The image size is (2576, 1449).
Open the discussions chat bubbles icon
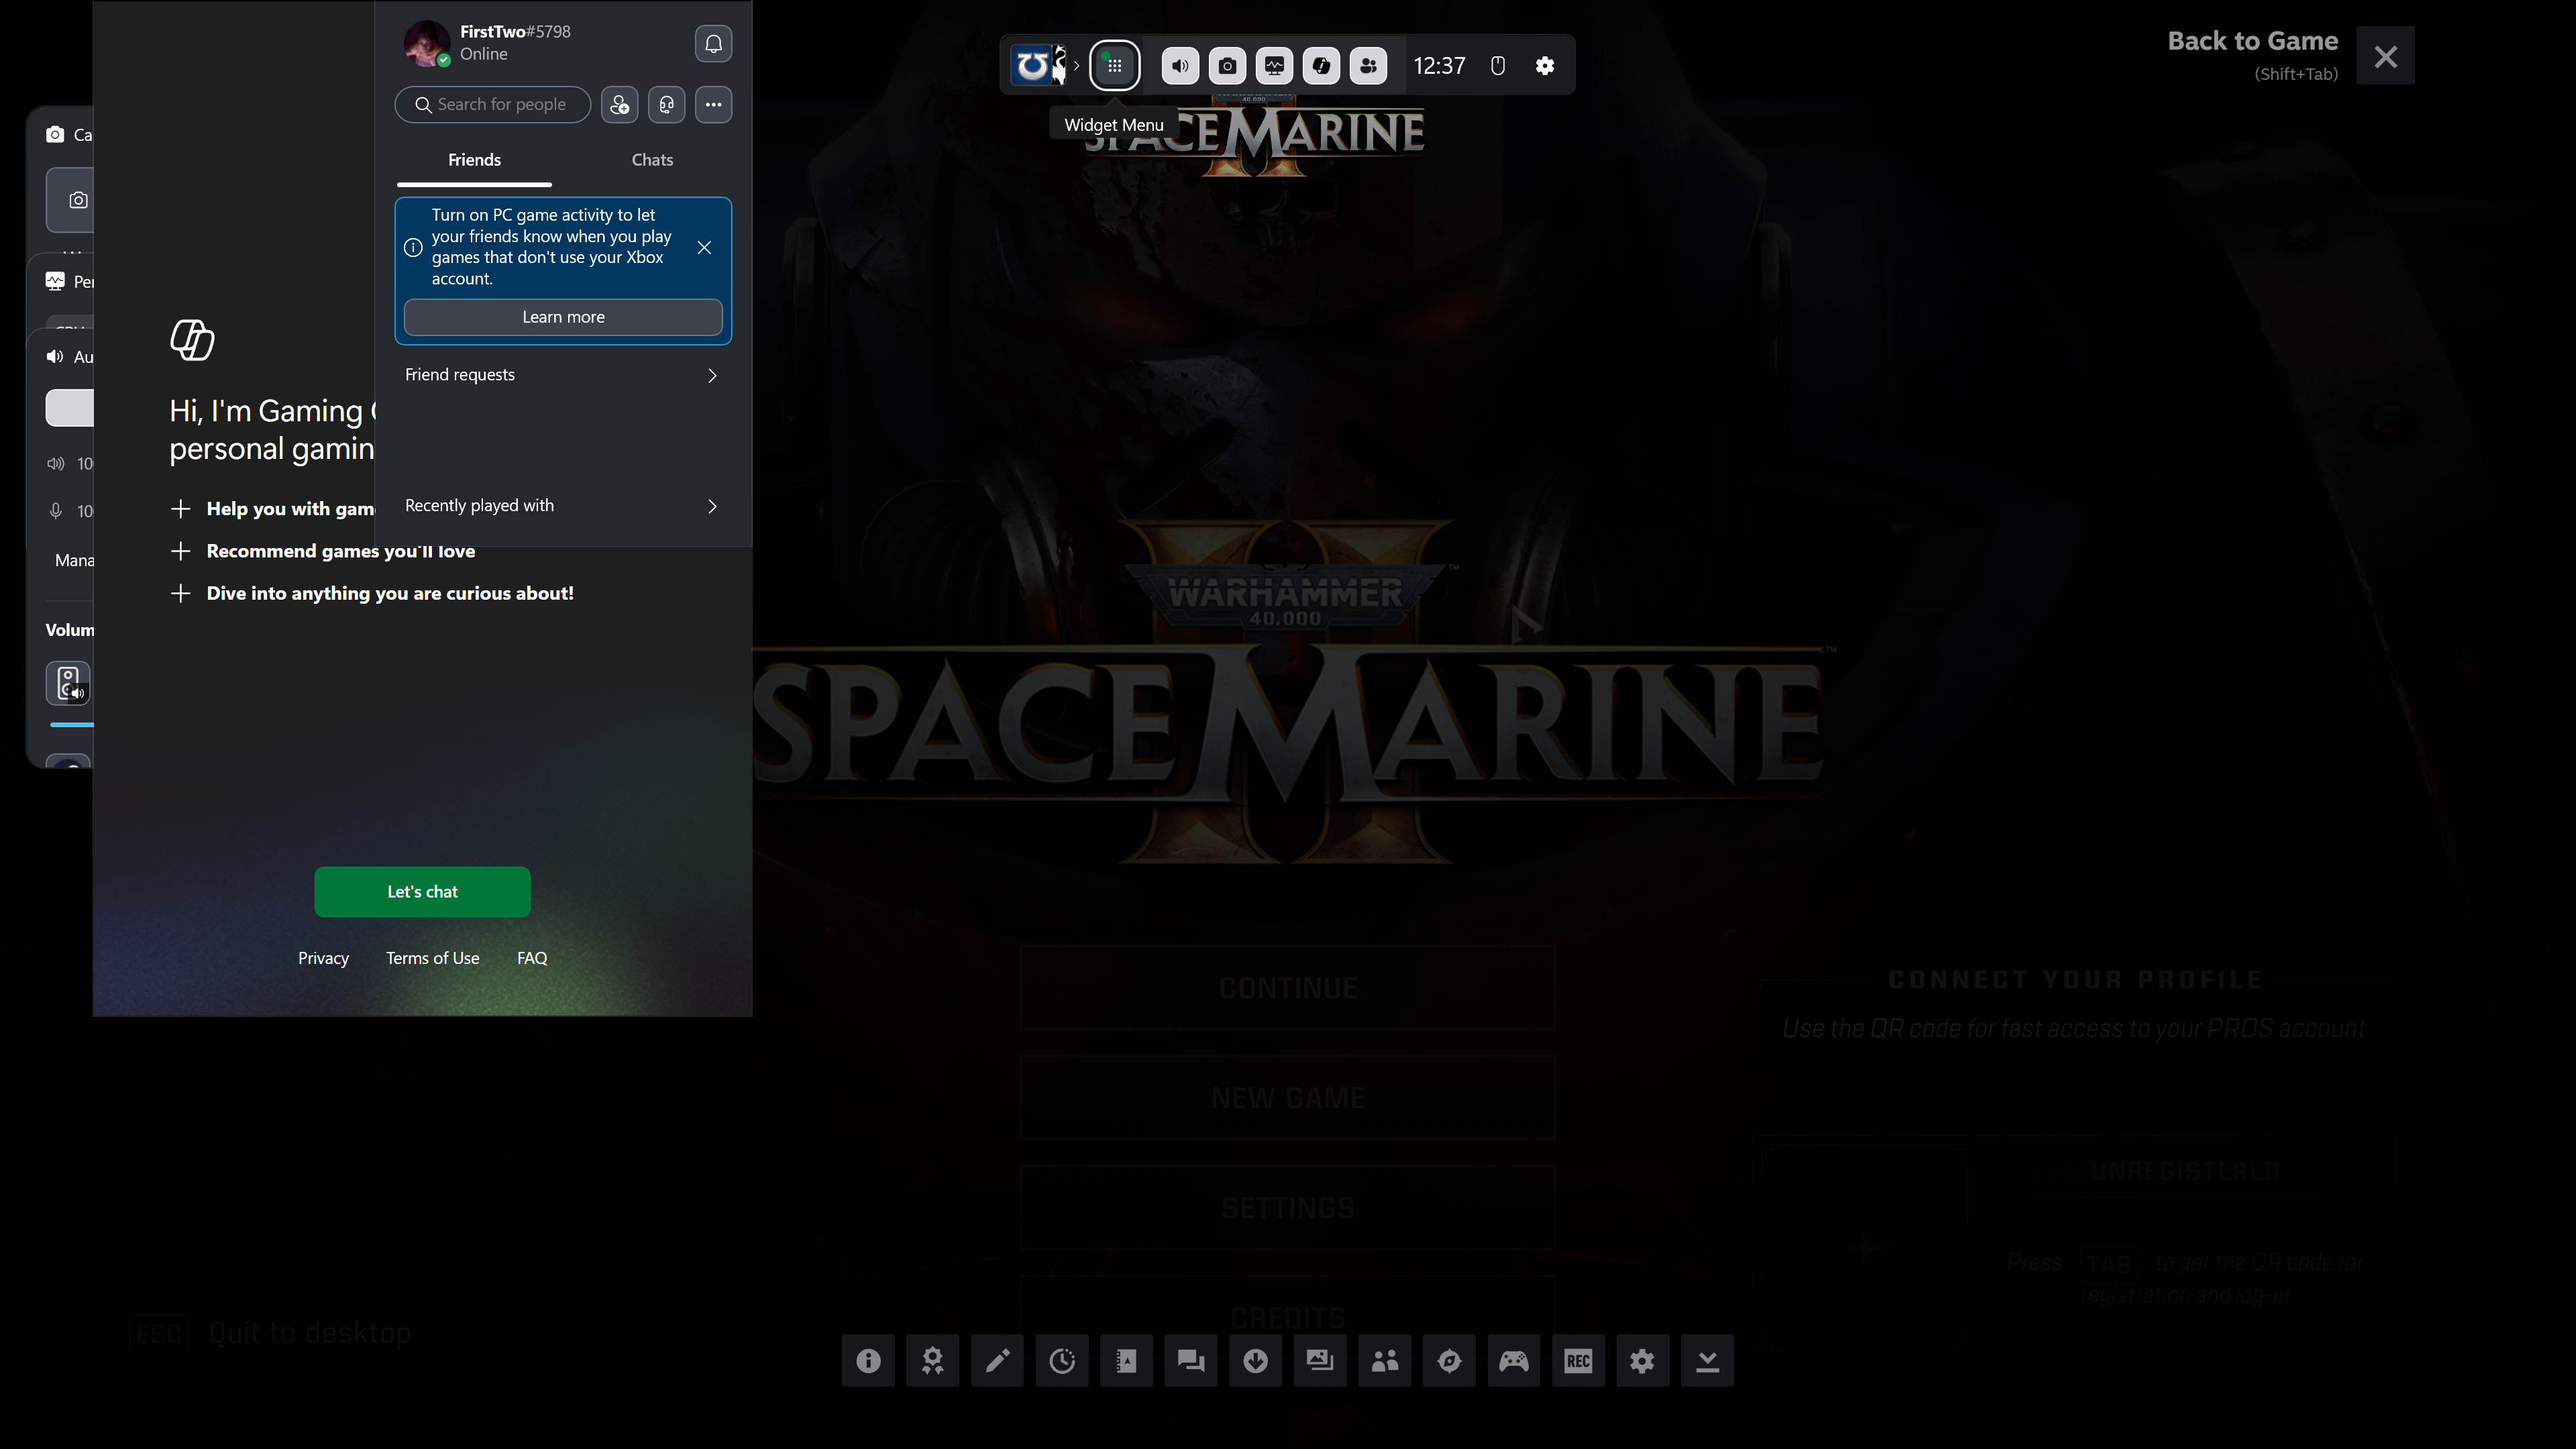1191,1361
